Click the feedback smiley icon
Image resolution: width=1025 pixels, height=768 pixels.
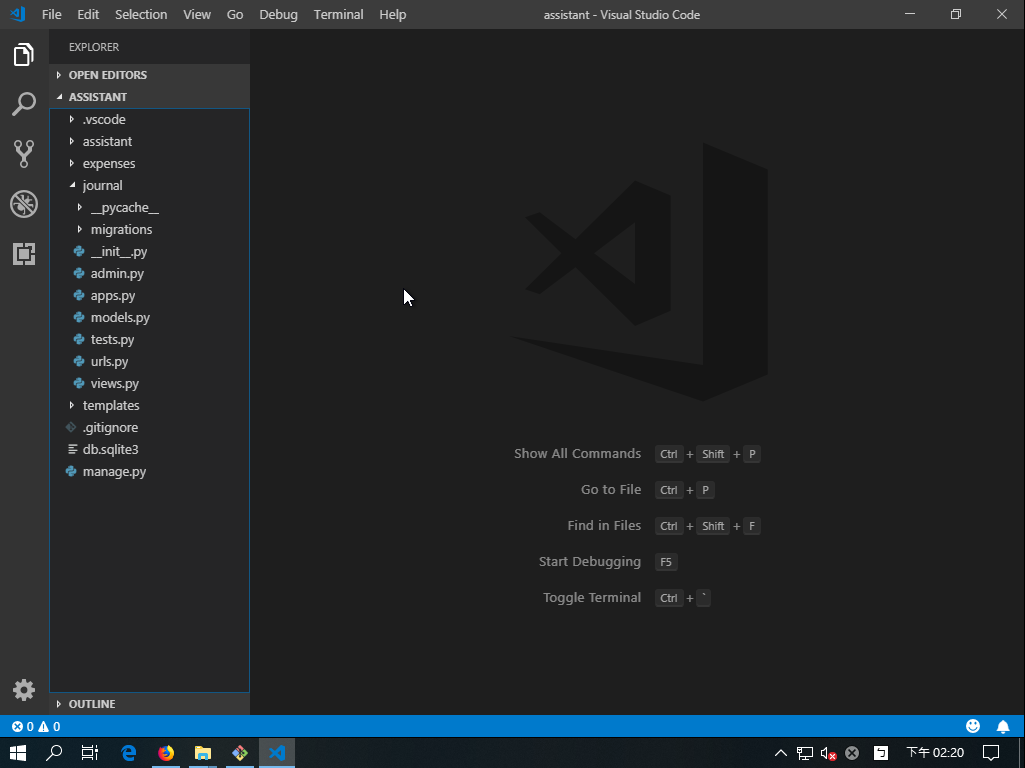coord(973,726)
